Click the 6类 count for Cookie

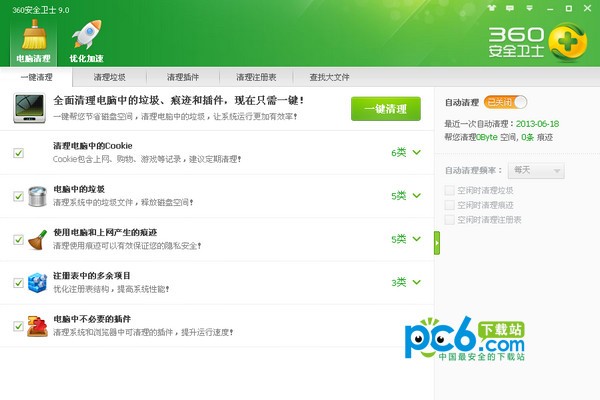click(x=398, y=153)
